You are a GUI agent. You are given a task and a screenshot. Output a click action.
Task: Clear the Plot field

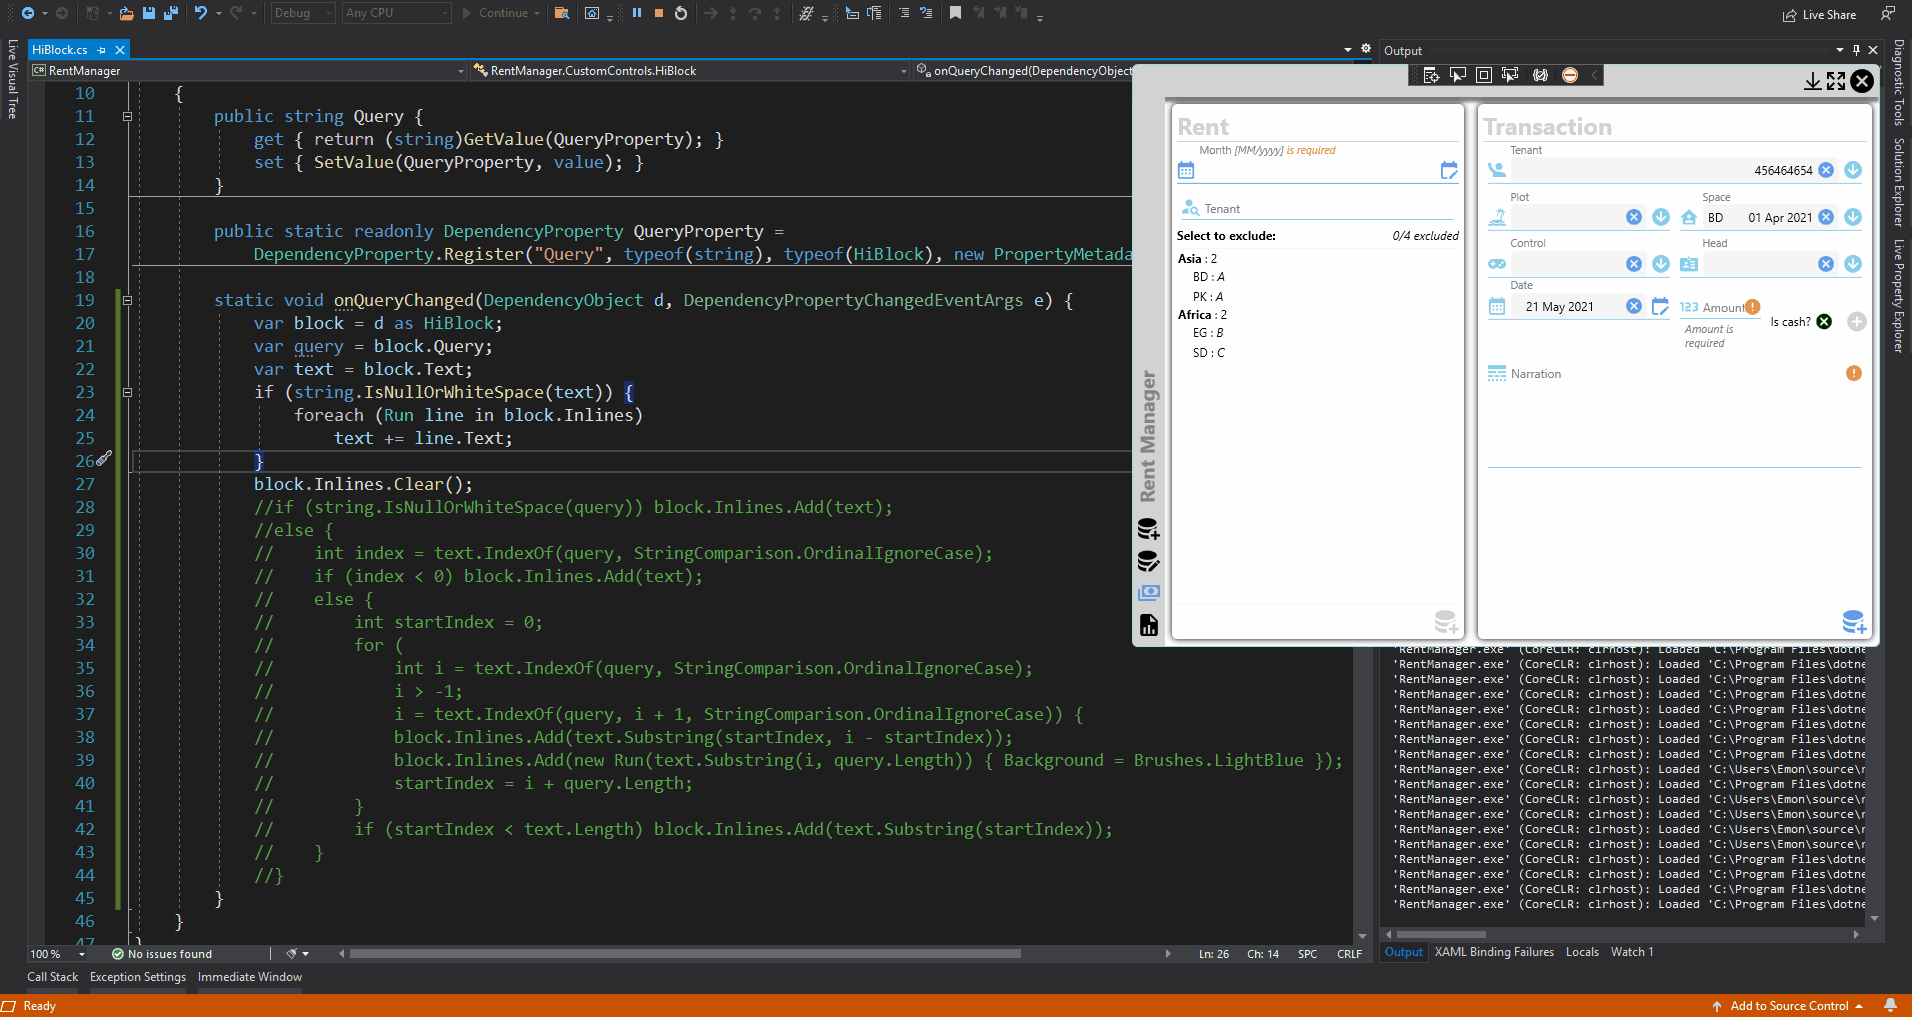(x=1634, y=217)
